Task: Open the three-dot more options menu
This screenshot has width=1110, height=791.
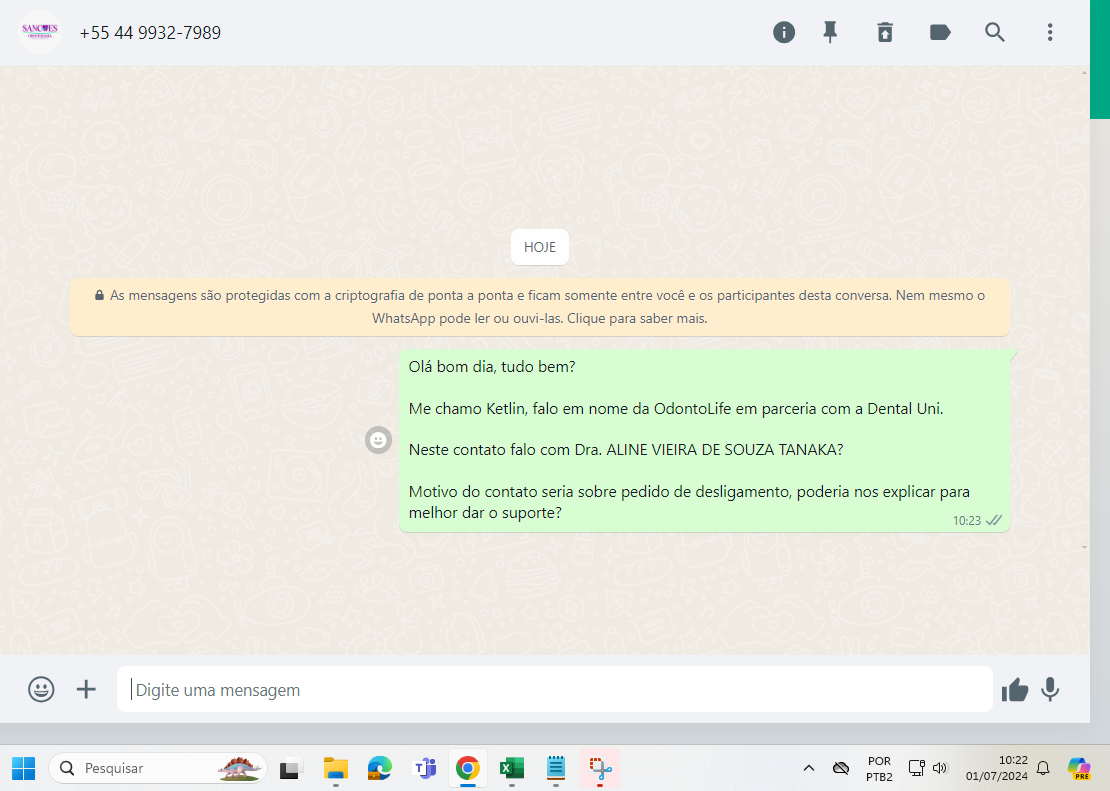Action: [x=1050, y=32]
